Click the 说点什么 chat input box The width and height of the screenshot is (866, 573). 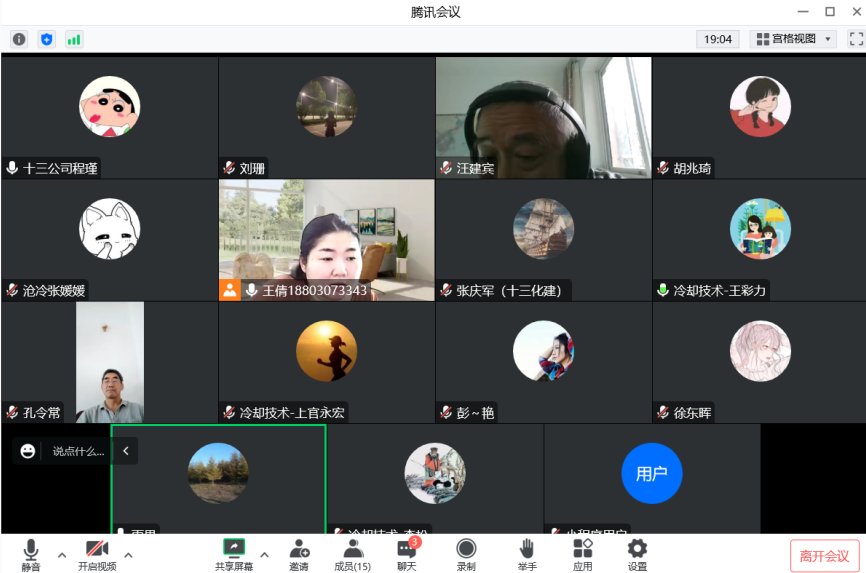point(77,451)
